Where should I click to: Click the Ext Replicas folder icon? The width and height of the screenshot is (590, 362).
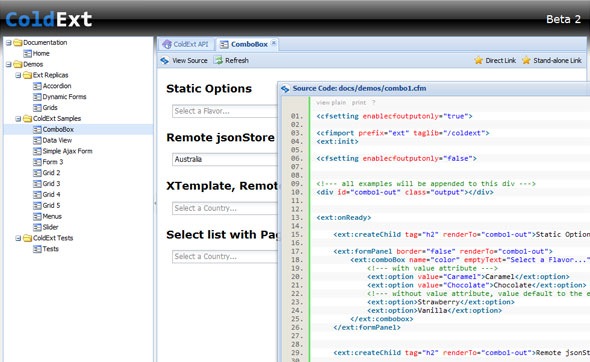tap(27, 75)
